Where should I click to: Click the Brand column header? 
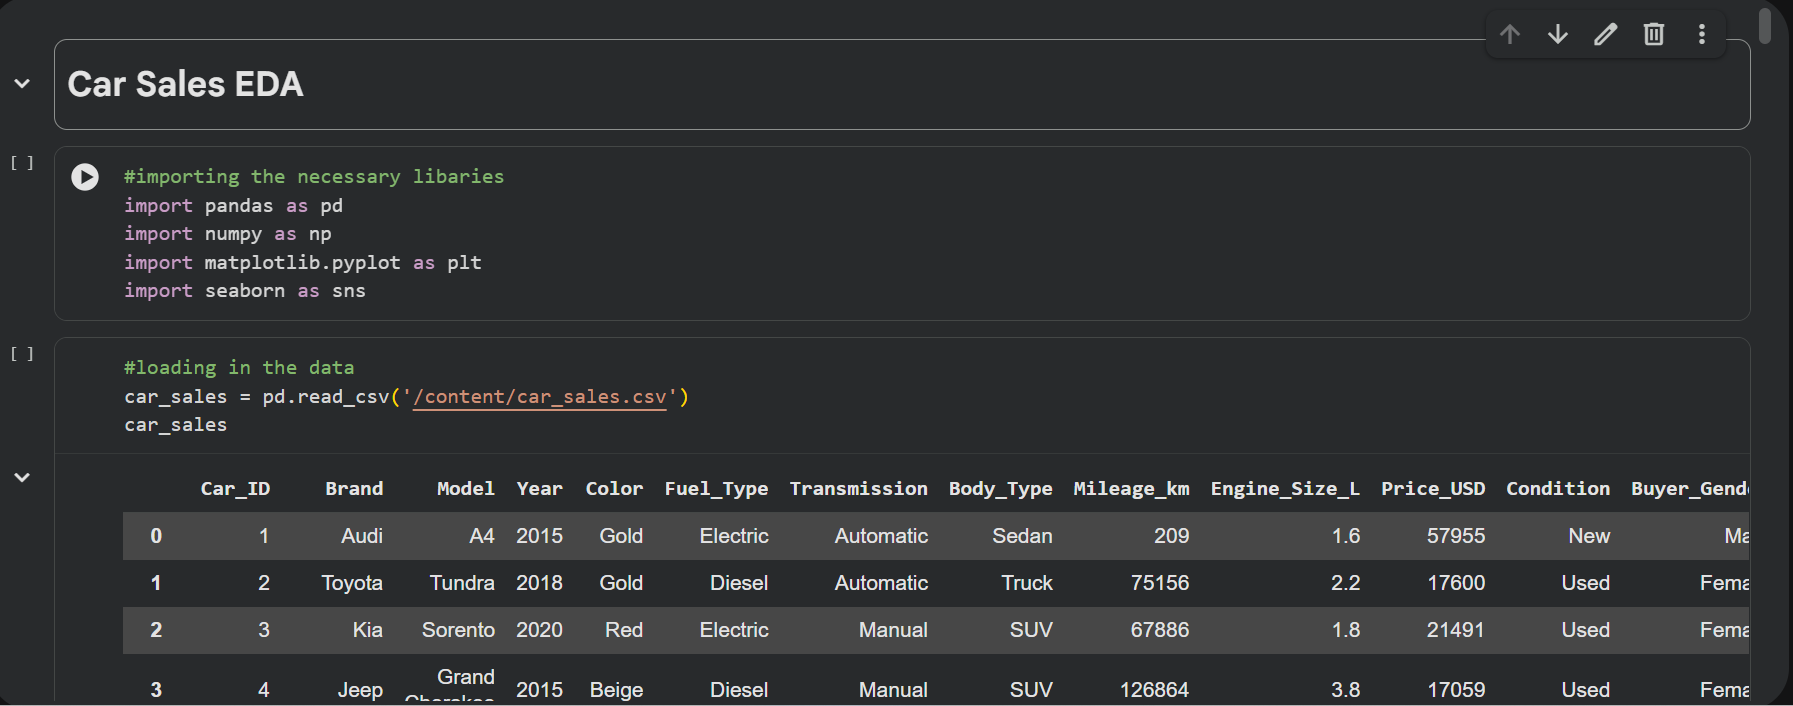point(354,489)
